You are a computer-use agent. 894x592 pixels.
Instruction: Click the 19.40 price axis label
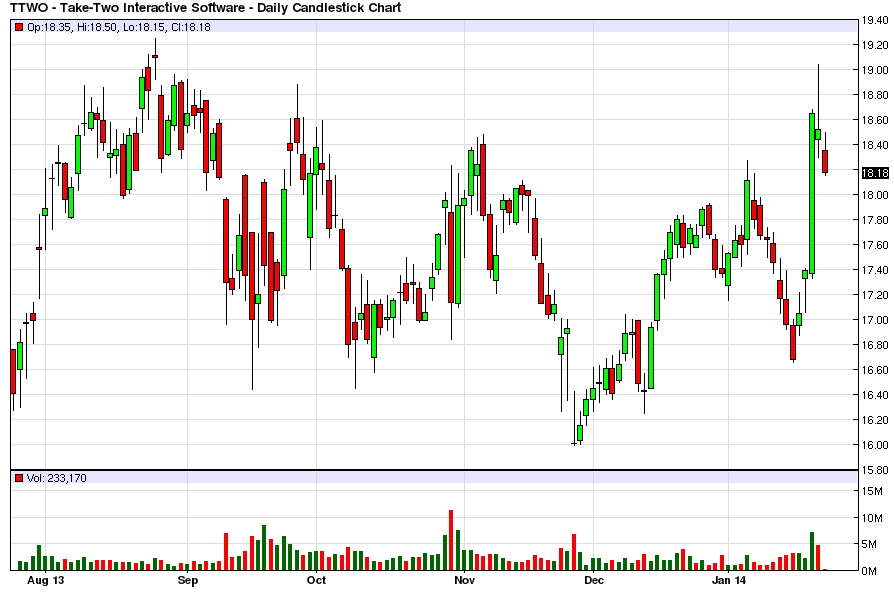click(875, 21)
